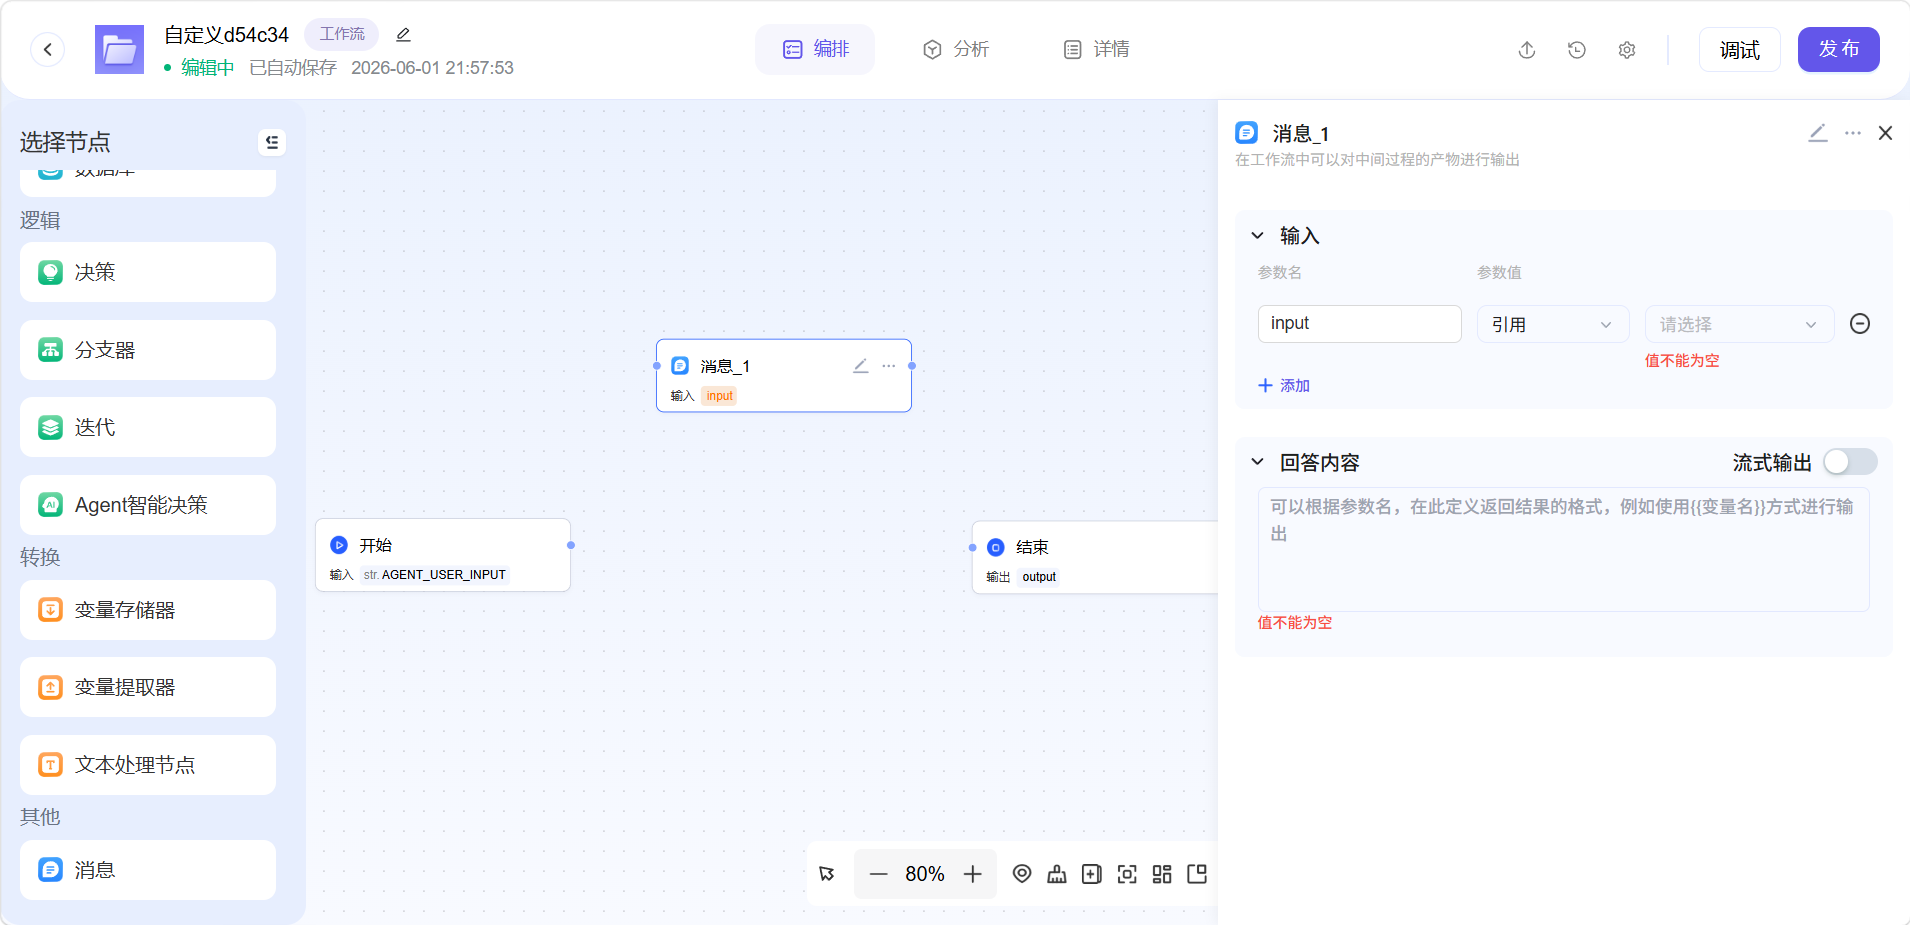Open the 请选择 value dropdown
Viewport: 1910px width, 925px height.
pyautogui.click(x=1739, y=324)
